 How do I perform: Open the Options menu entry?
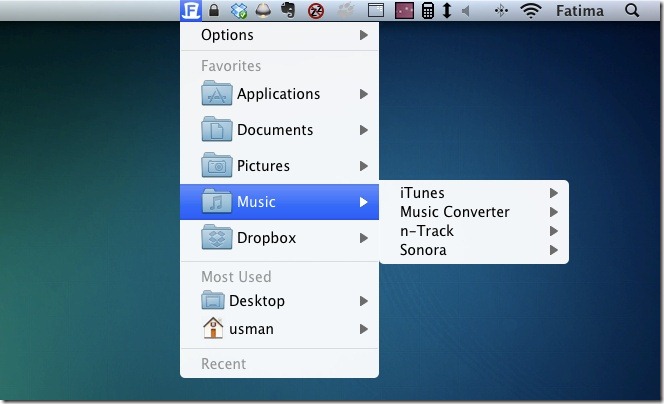point(279,35)
